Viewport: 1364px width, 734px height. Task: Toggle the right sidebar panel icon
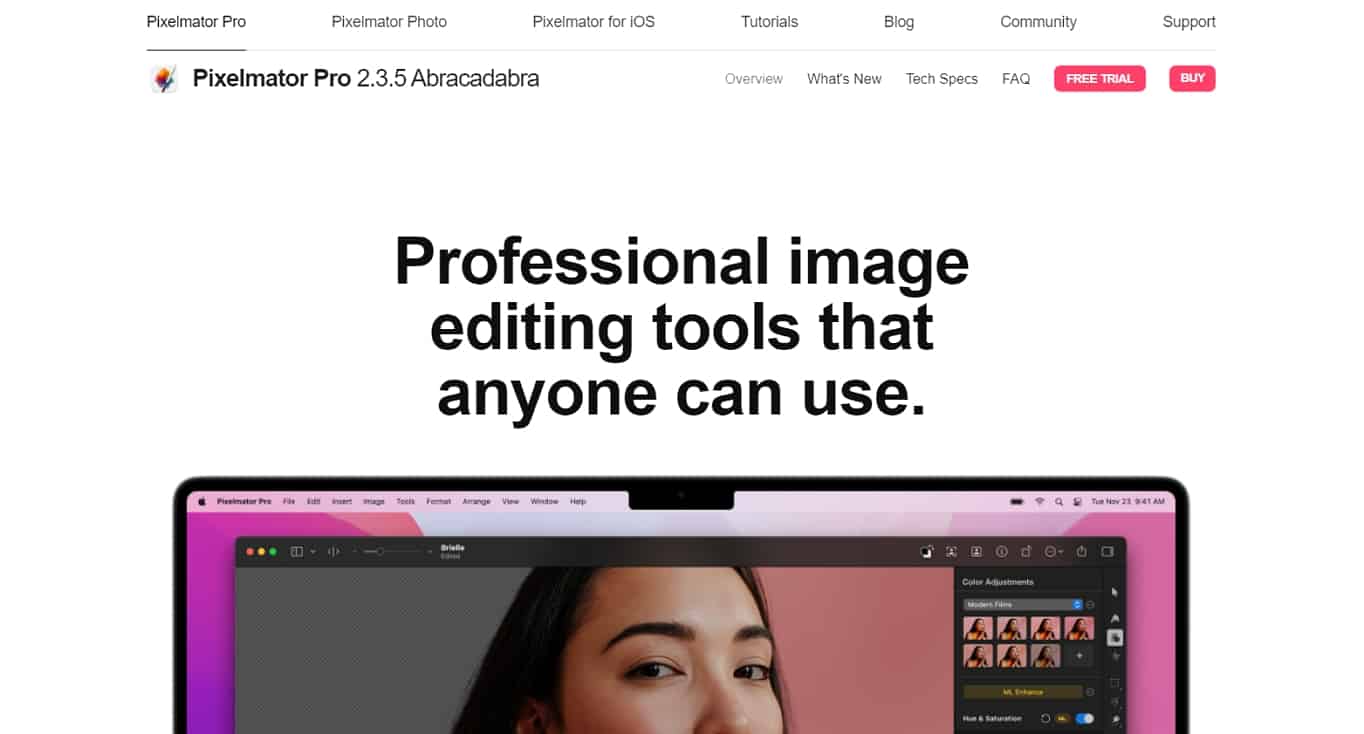pos(1107,551)
